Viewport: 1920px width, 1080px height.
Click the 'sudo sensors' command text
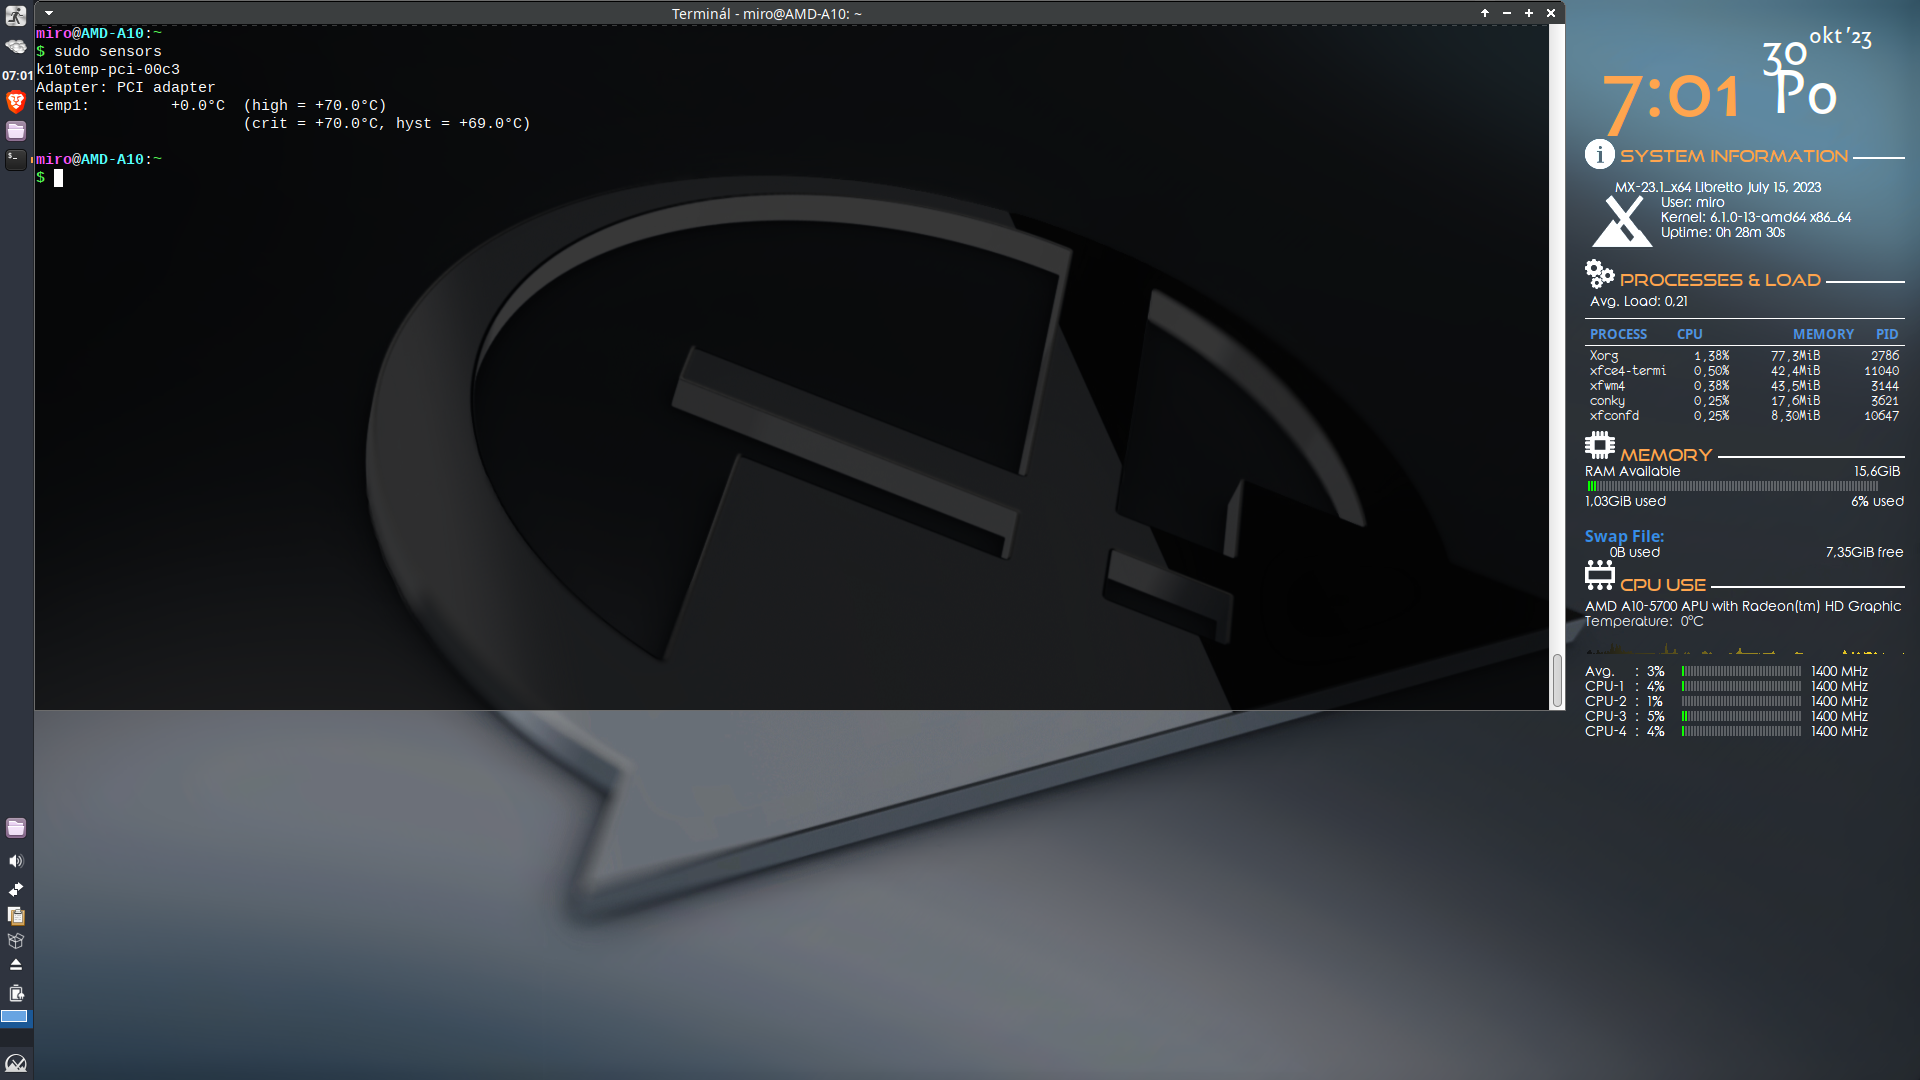pyautogui.click(x=108, y=51)
